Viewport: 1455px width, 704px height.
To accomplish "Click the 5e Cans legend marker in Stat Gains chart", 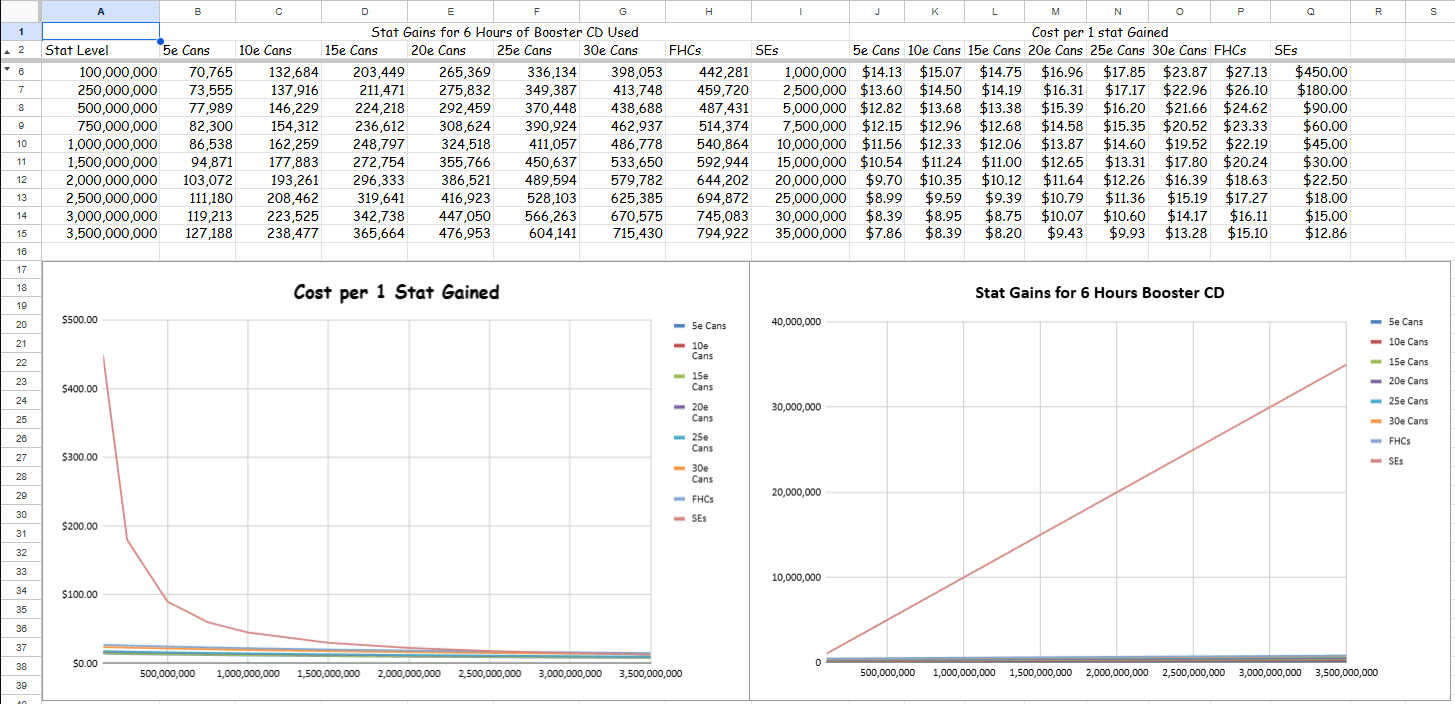I will (1376, 322).
